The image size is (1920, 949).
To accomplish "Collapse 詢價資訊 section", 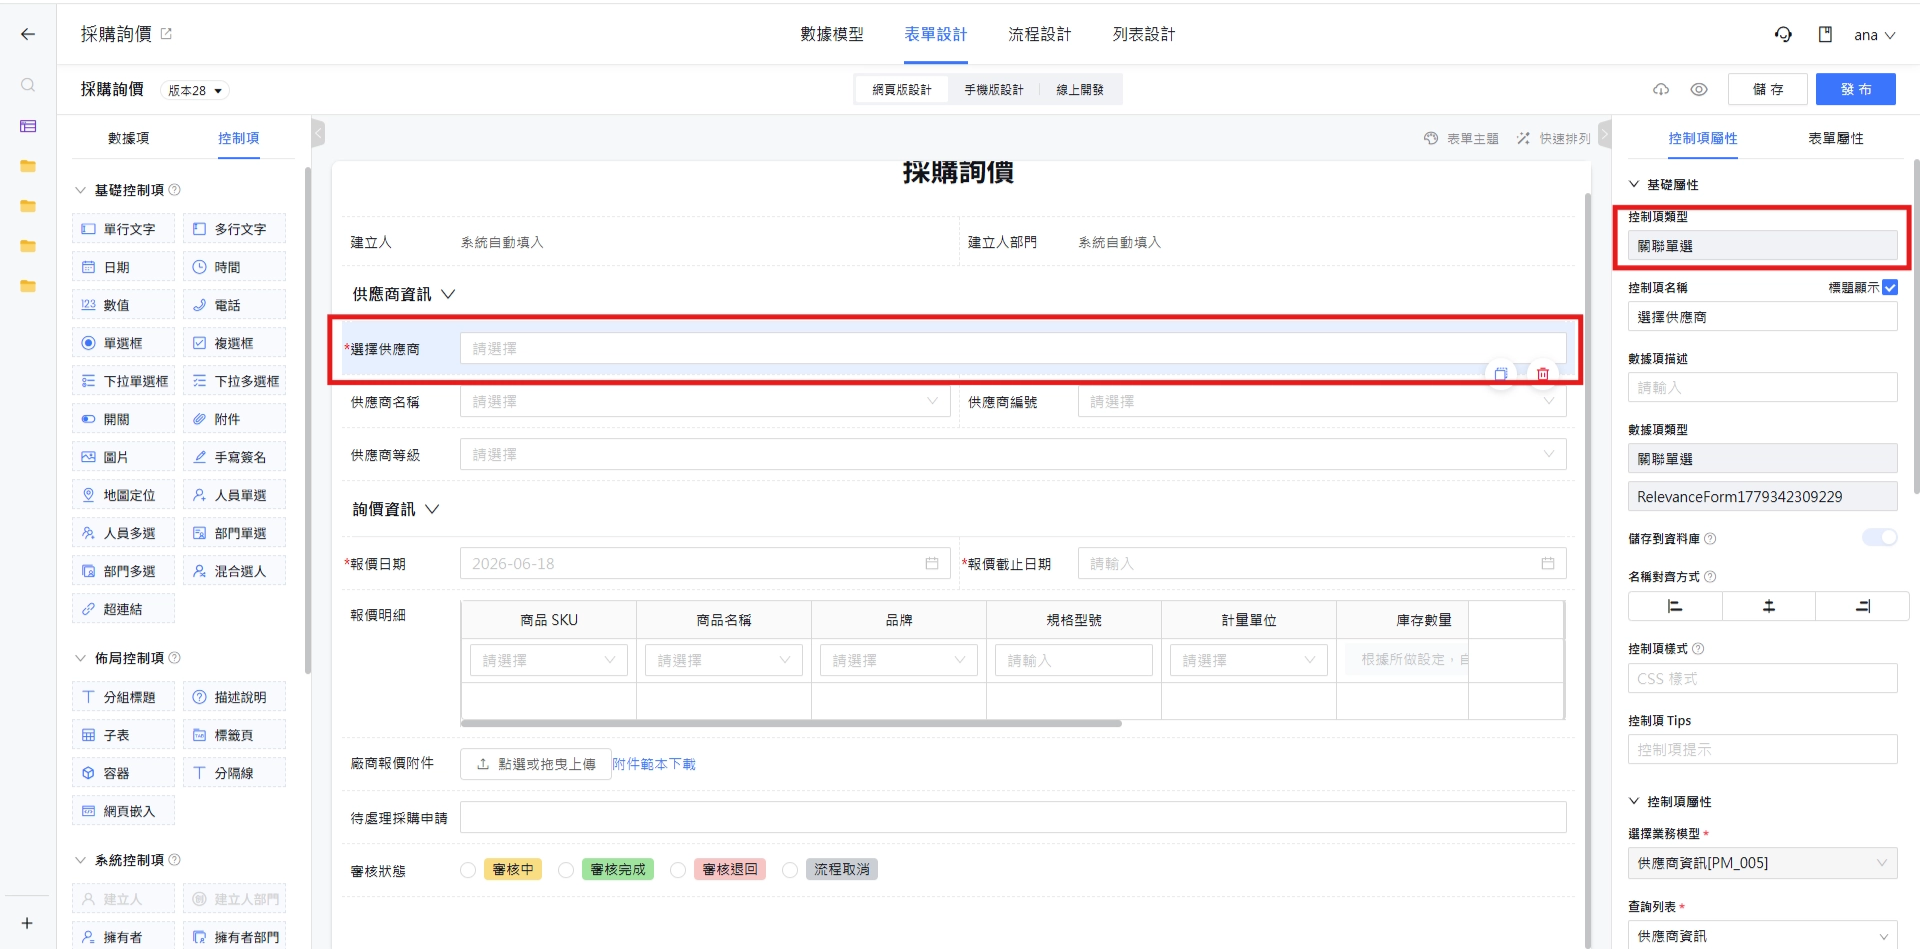I will (432, 509).
